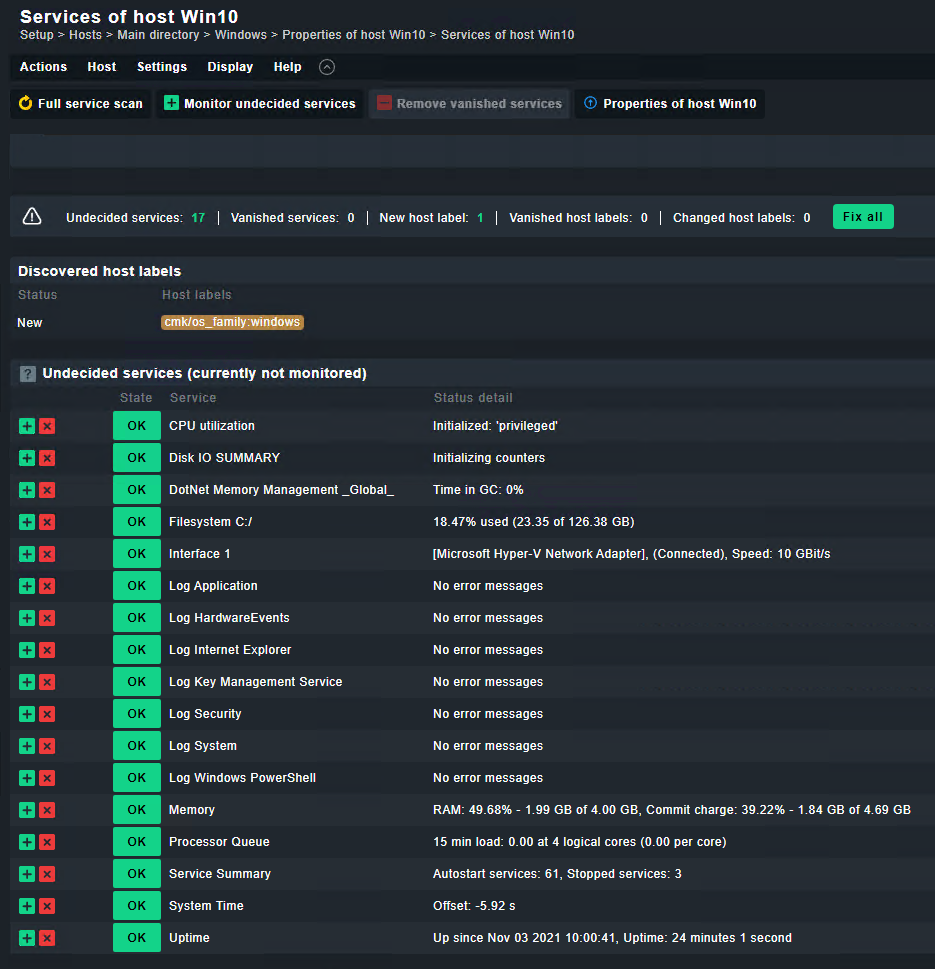Click the cmk/os_family:windows host label
The width and height of the screenshot is (935, 969).
pos(233,323)
